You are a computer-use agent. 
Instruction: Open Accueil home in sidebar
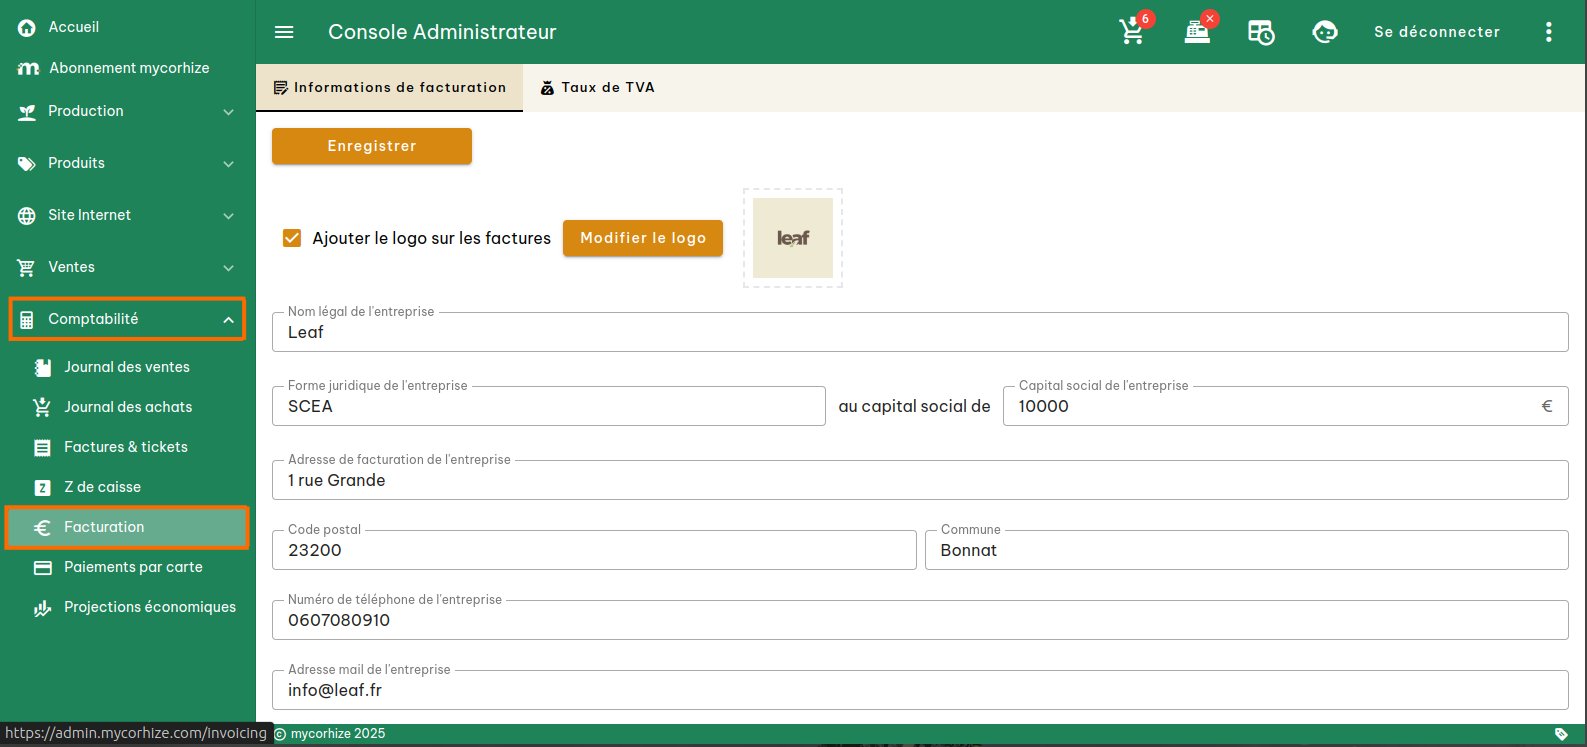tap(73, 27)
